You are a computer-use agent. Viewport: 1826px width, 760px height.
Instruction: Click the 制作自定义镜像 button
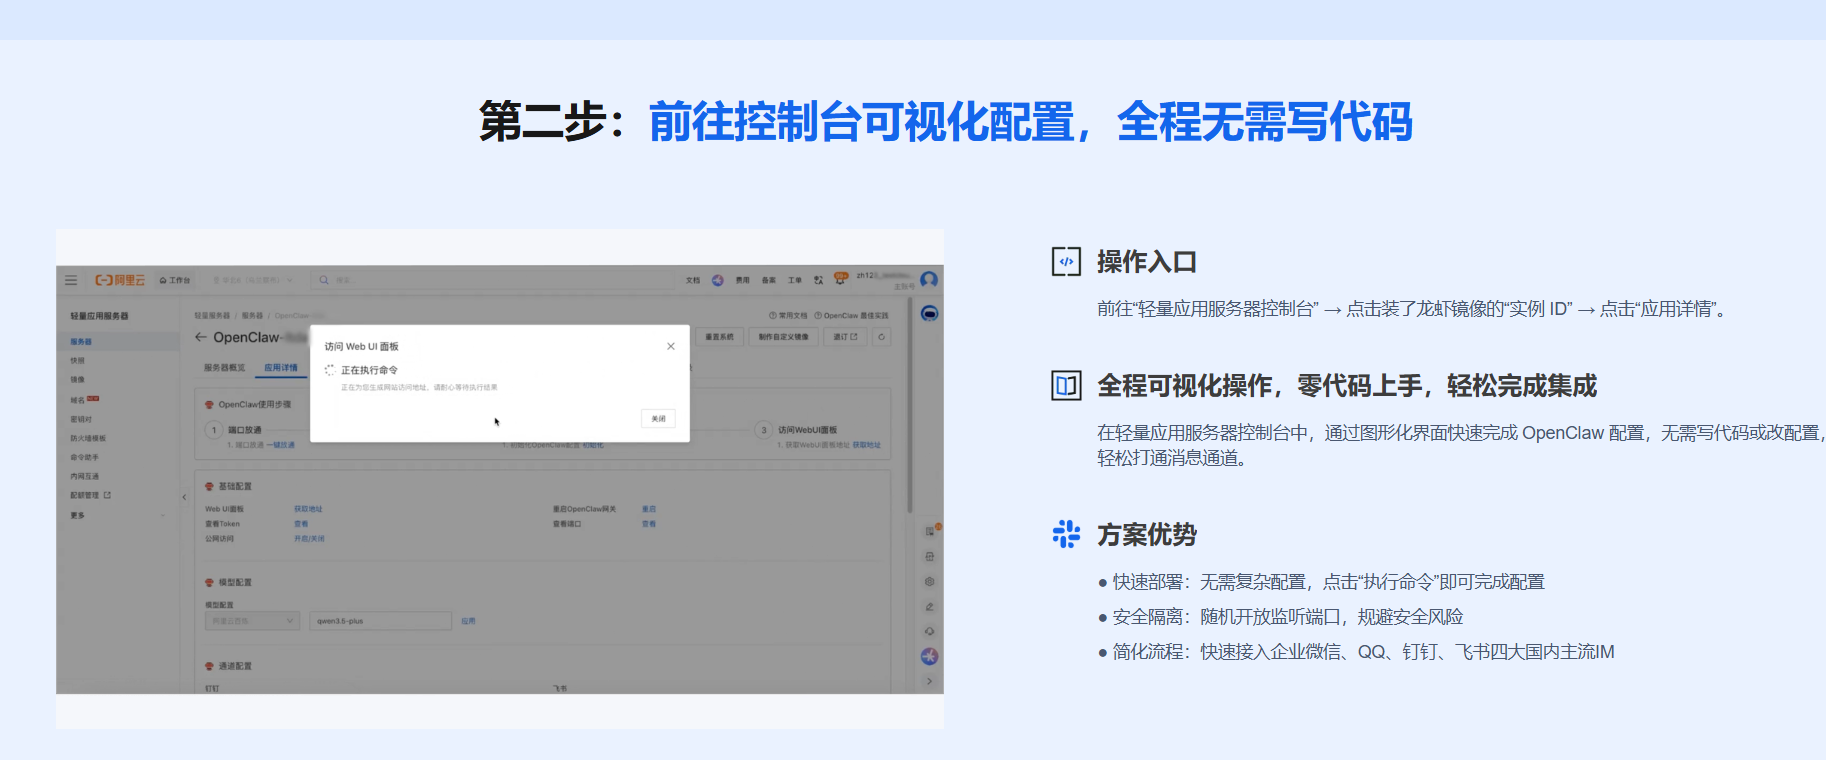783,337
